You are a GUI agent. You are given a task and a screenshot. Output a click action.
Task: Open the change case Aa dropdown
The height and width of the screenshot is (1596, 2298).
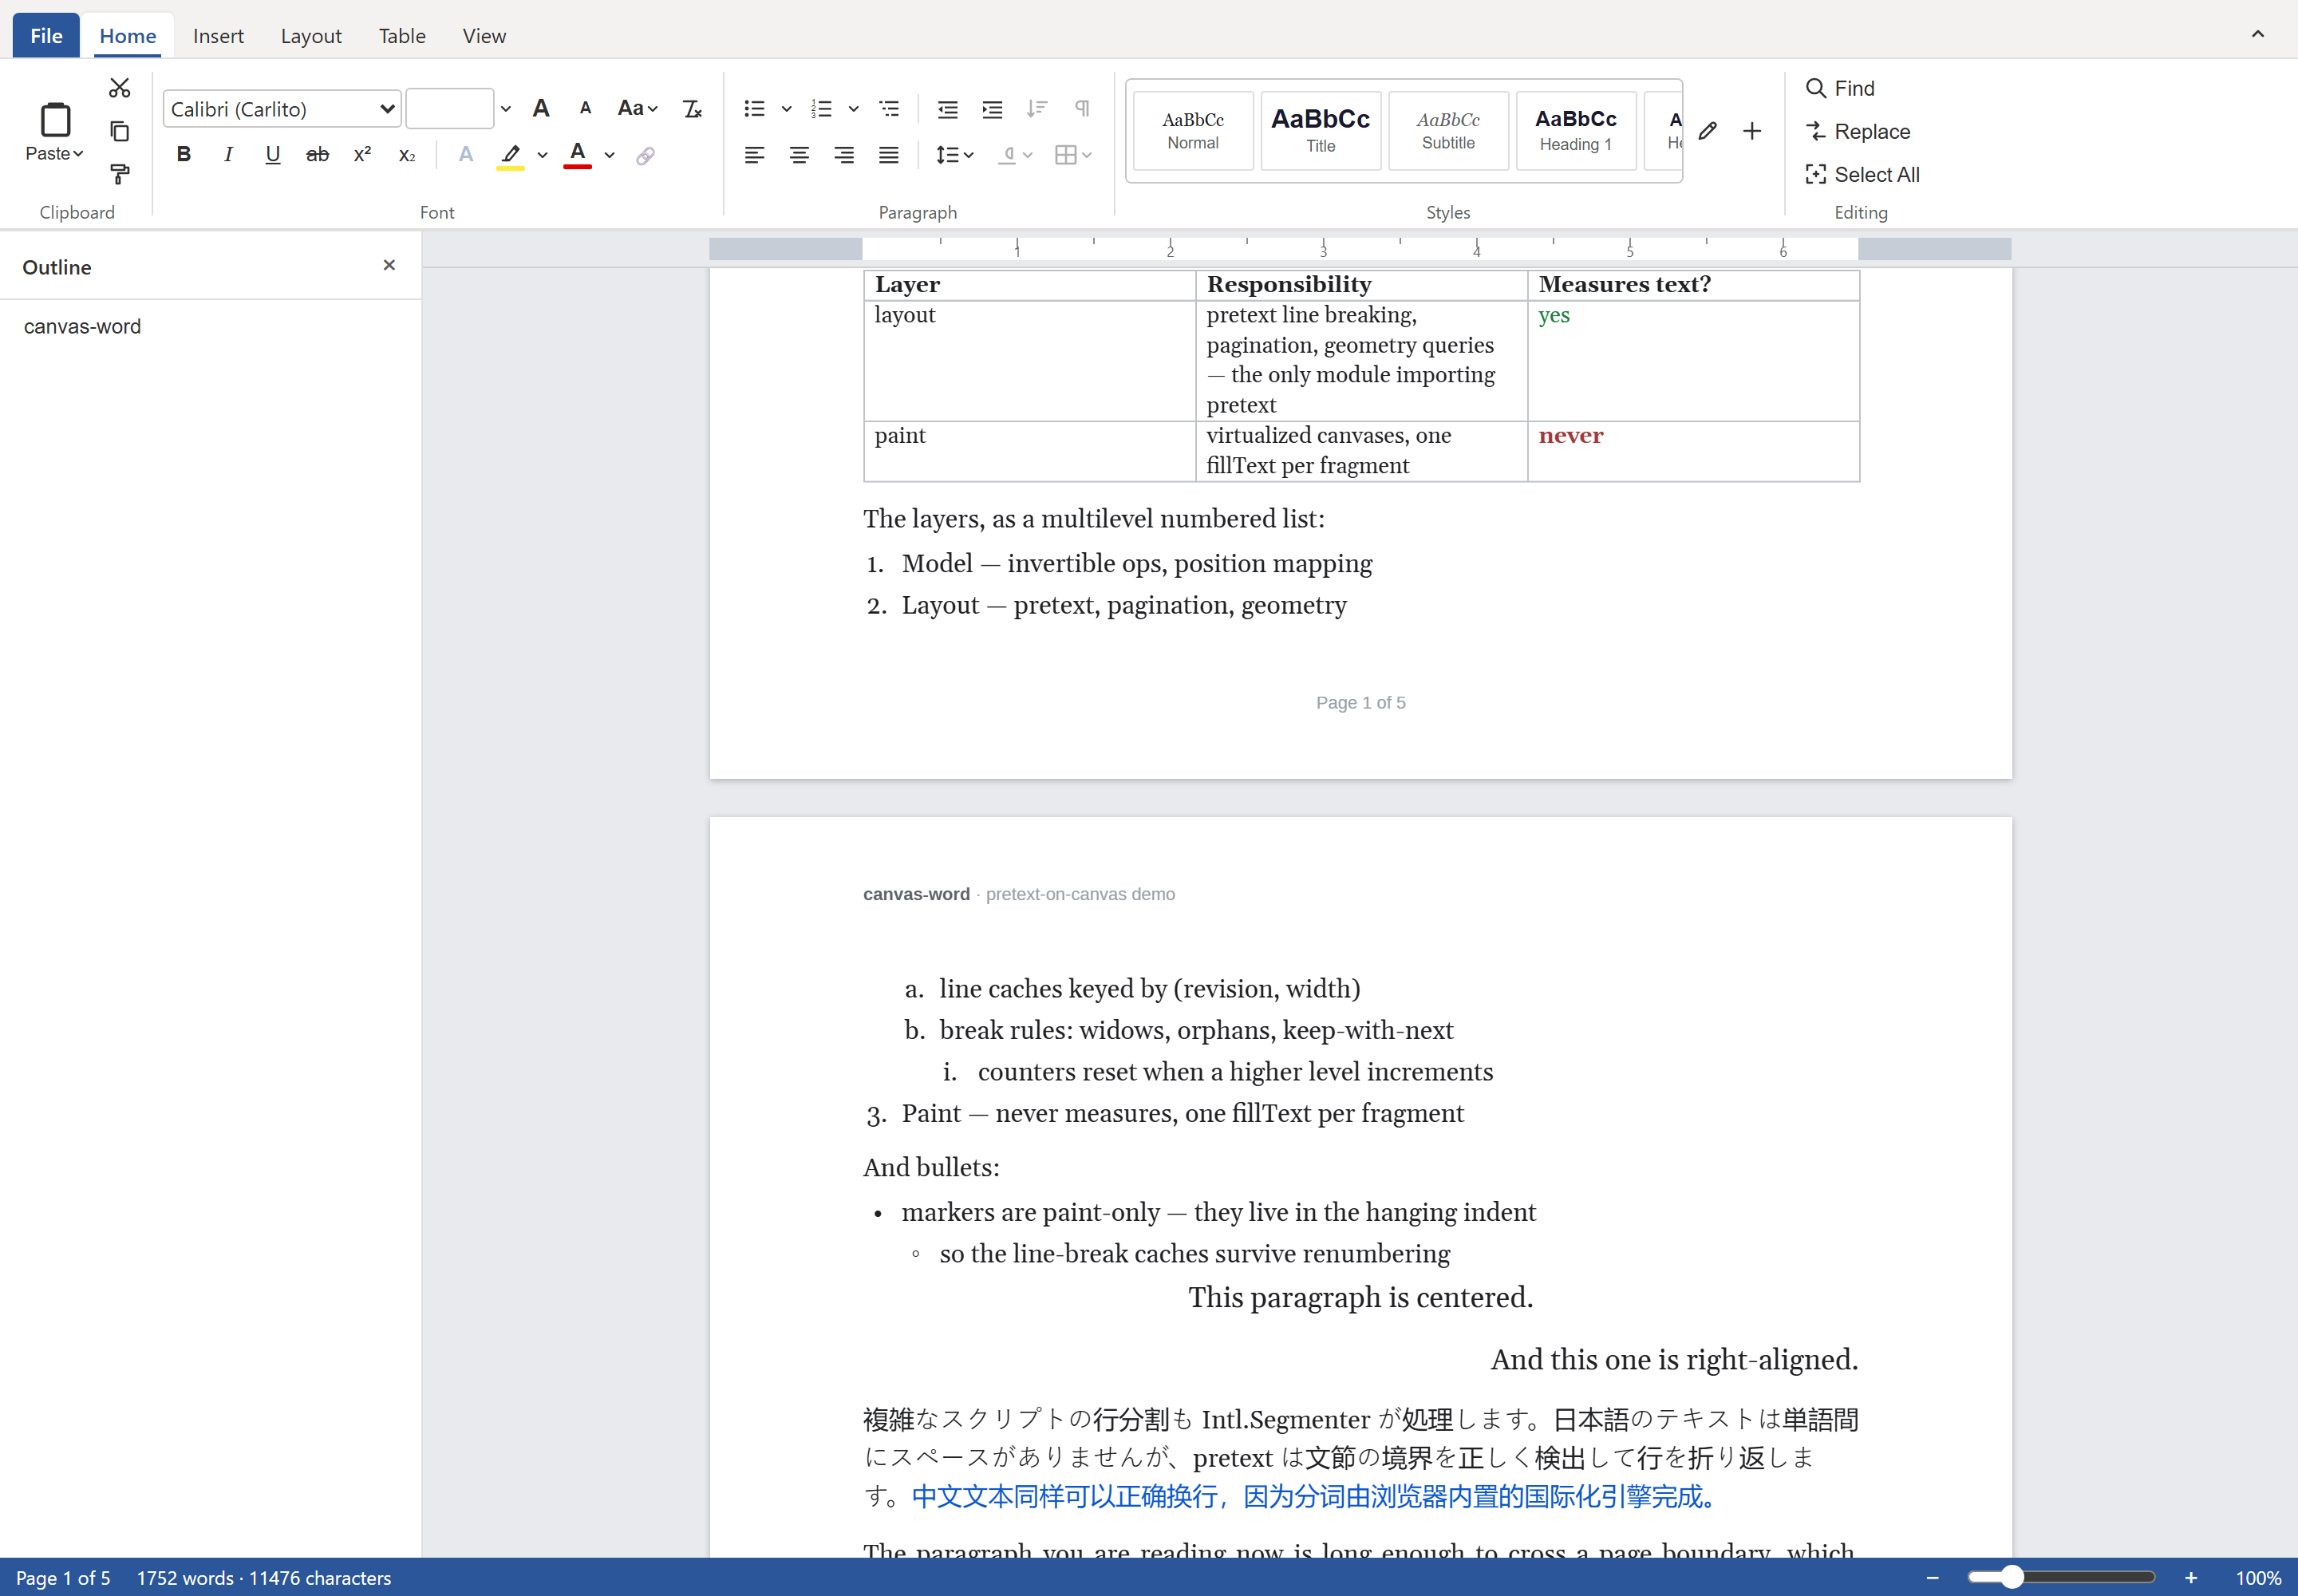[x=638, y=108]
